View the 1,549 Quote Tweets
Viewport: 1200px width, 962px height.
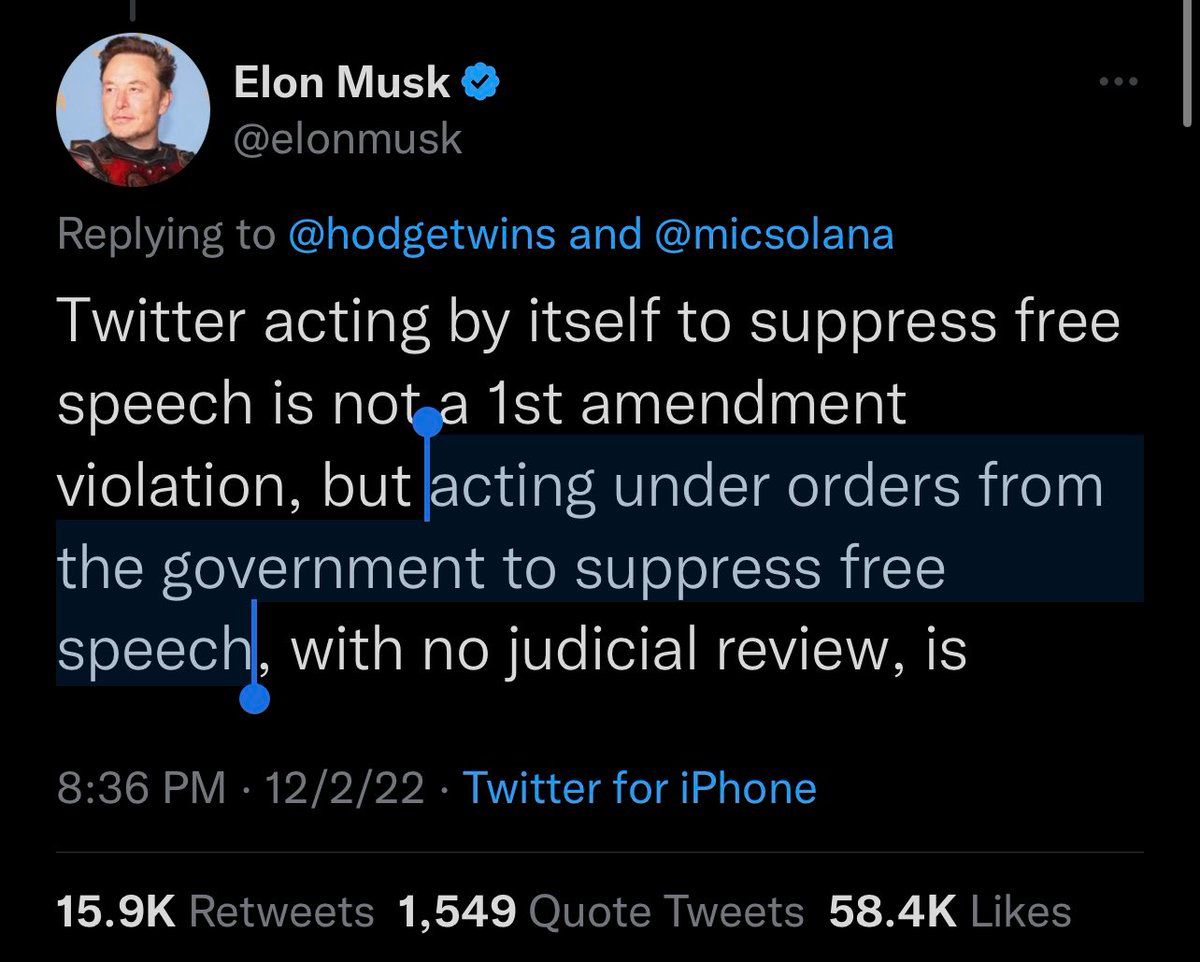pos(600,911)
